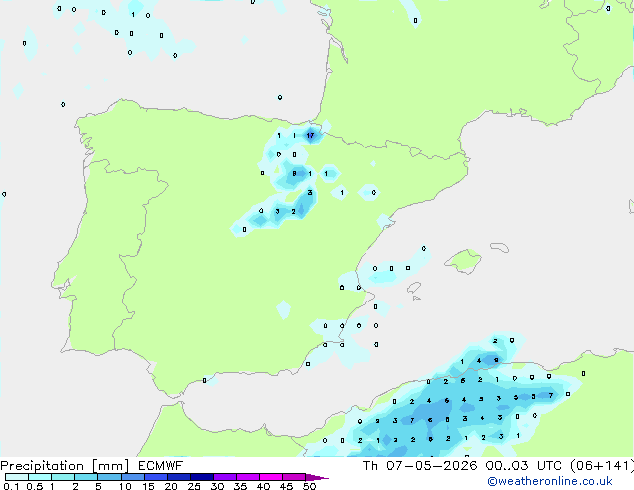Click the legend label '40'

pos(263,486)
